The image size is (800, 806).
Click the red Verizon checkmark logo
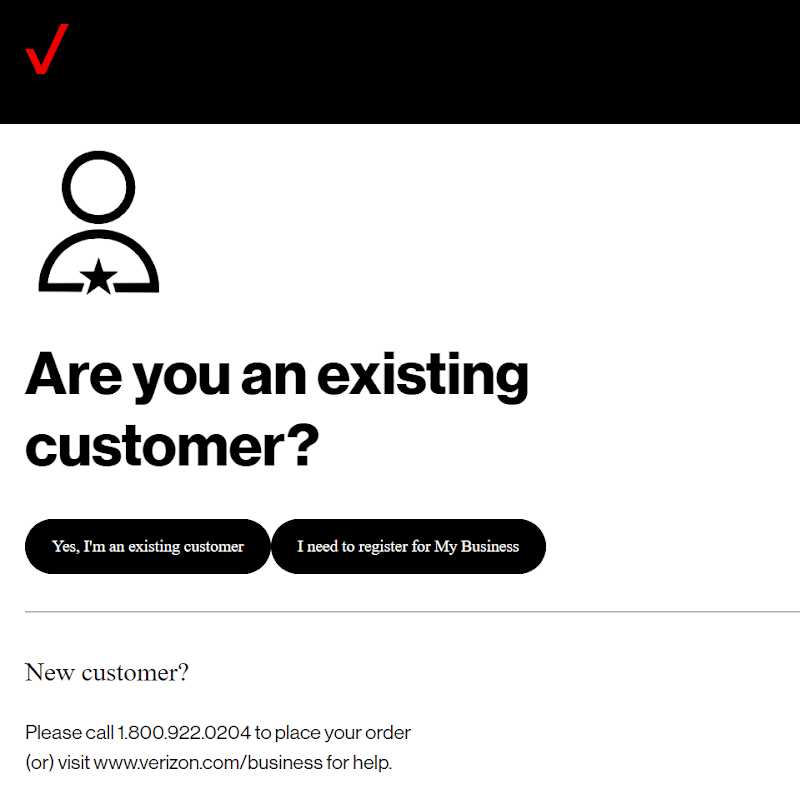(x=47, y=49)
